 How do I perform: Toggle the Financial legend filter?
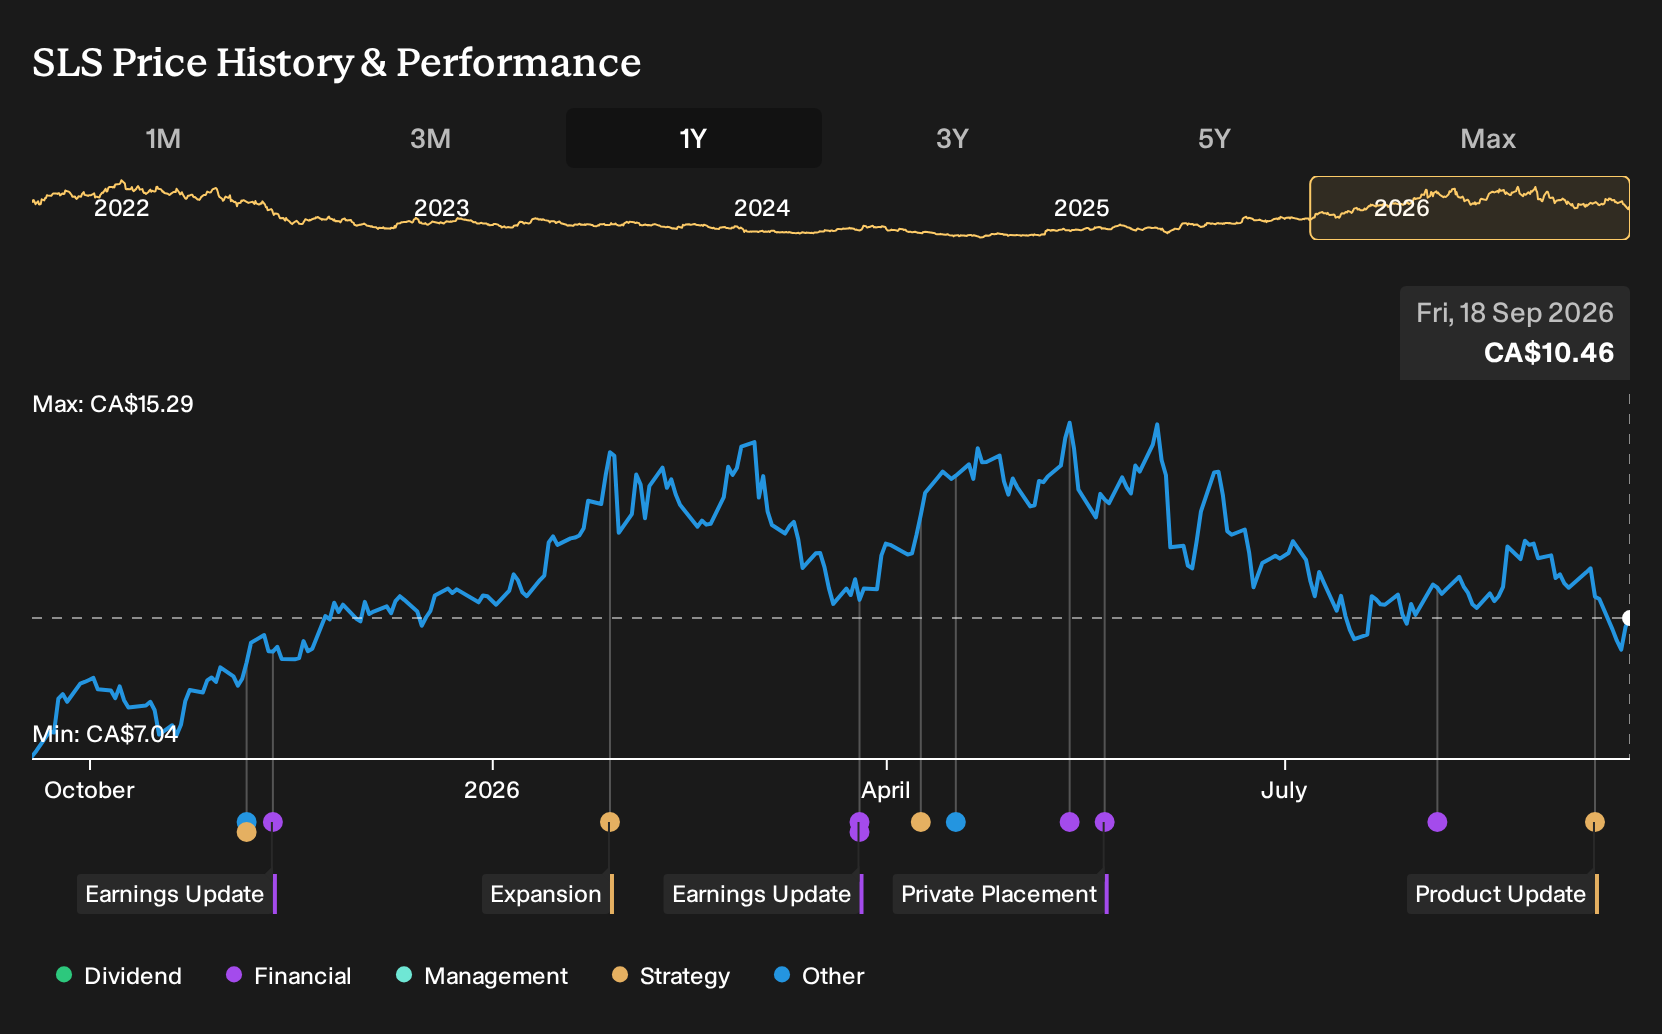click(x=288, y=976)
